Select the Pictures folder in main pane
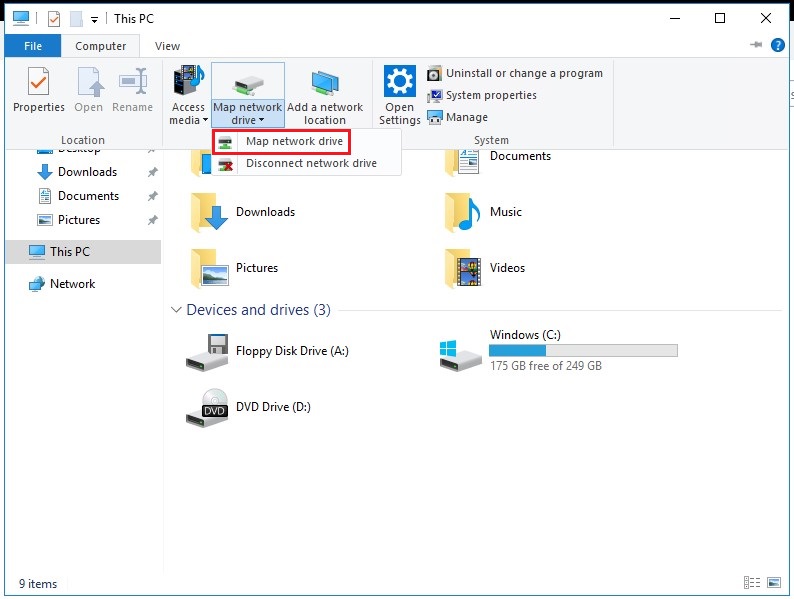Viewport: 794px width, 599px height. (234, 268)
